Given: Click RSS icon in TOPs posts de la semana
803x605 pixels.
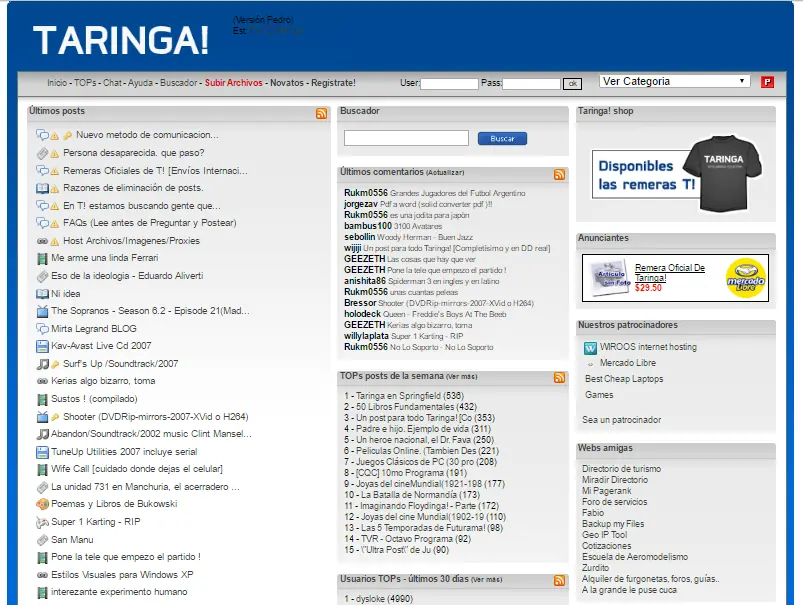Looking at the screenshot, I should coord(559,378).
